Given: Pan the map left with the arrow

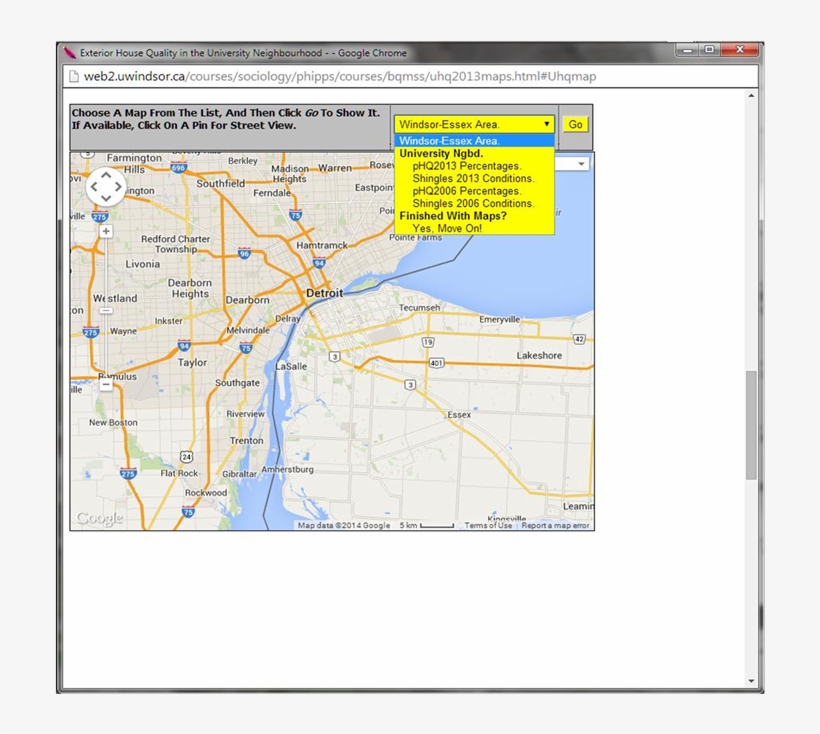Looking at the screenshot, I should (94, 187).
